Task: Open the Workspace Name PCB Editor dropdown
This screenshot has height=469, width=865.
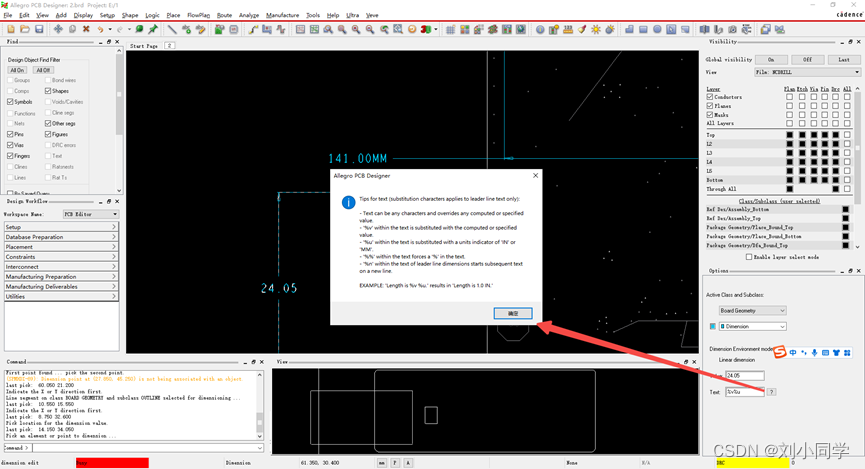Action: click(90, 214)
